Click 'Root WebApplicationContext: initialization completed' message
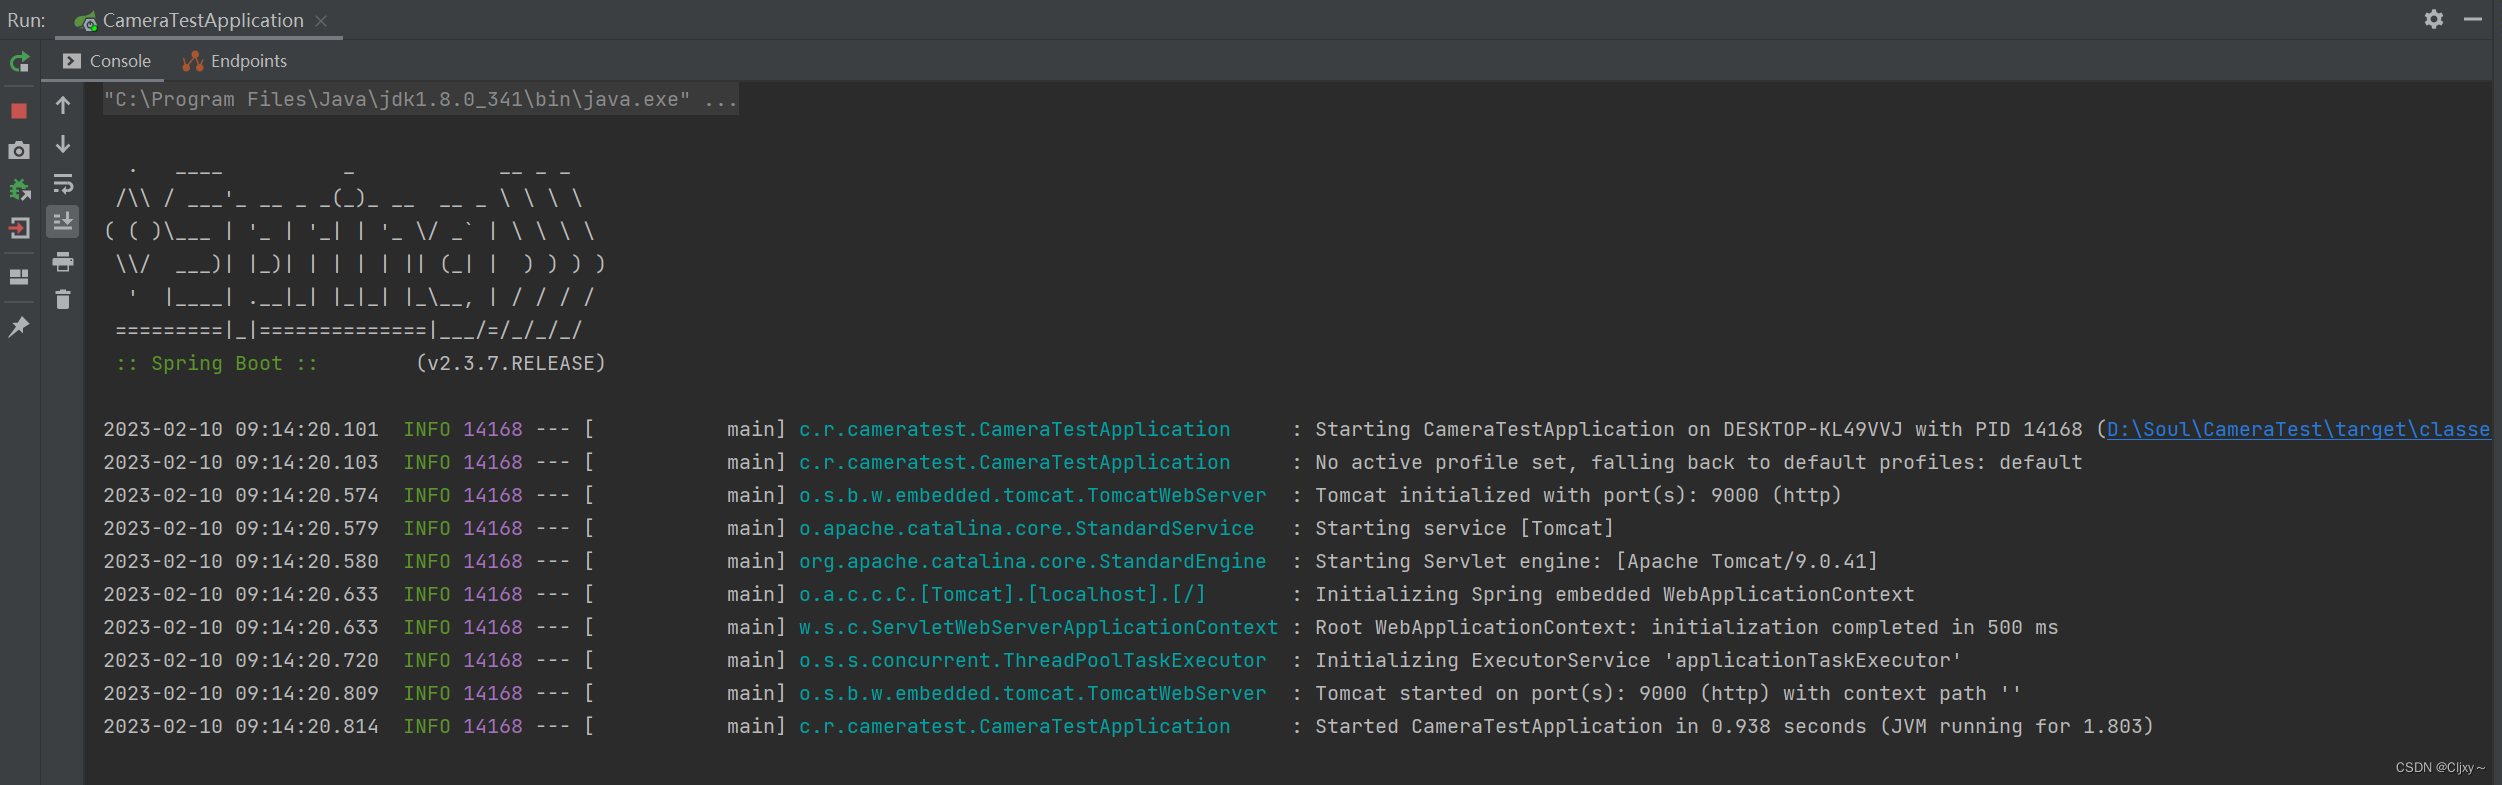 tap(1686, 627)
